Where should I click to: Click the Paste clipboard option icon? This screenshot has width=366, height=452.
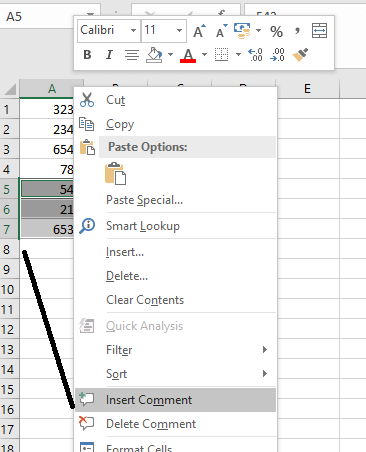point(115,173)
